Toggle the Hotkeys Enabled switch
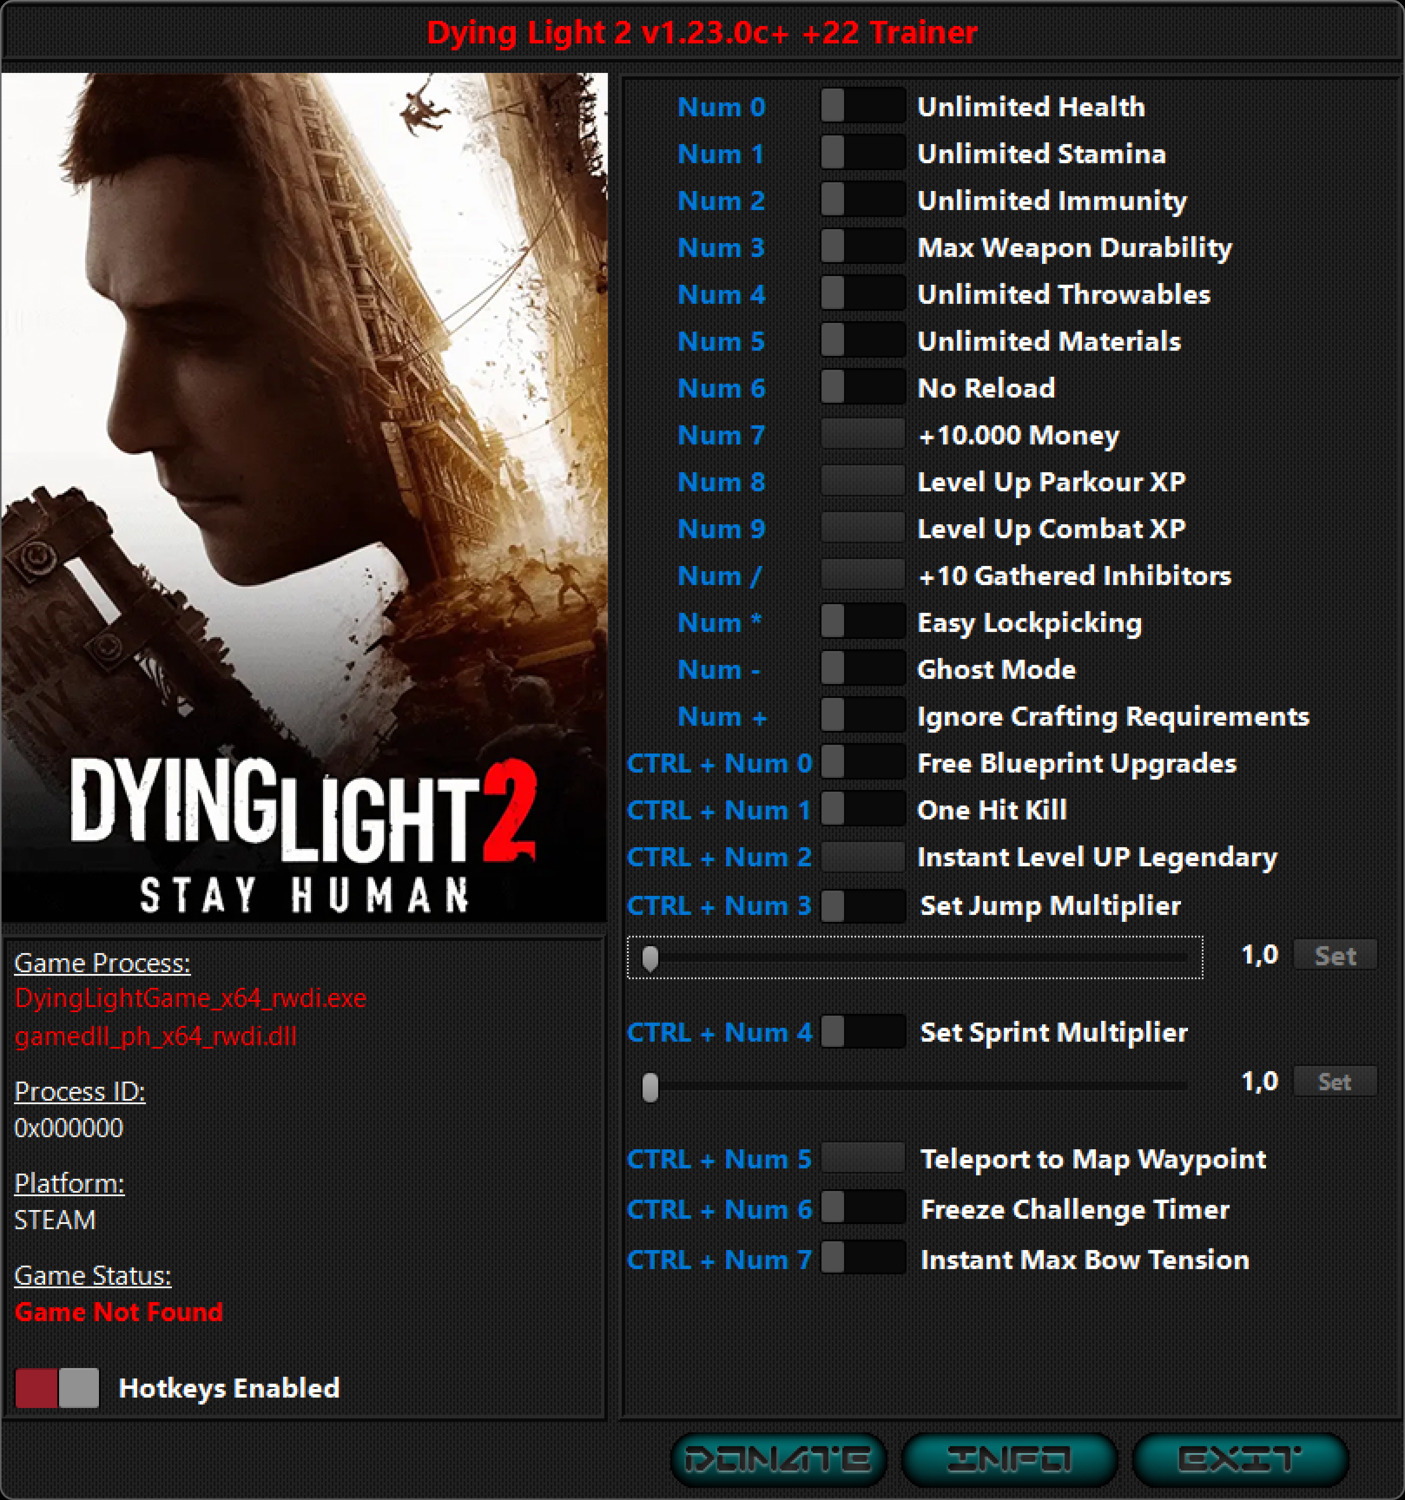Image resolution: width=1405 pixels, height=1500 pixels. click(x=57, y=1388)
